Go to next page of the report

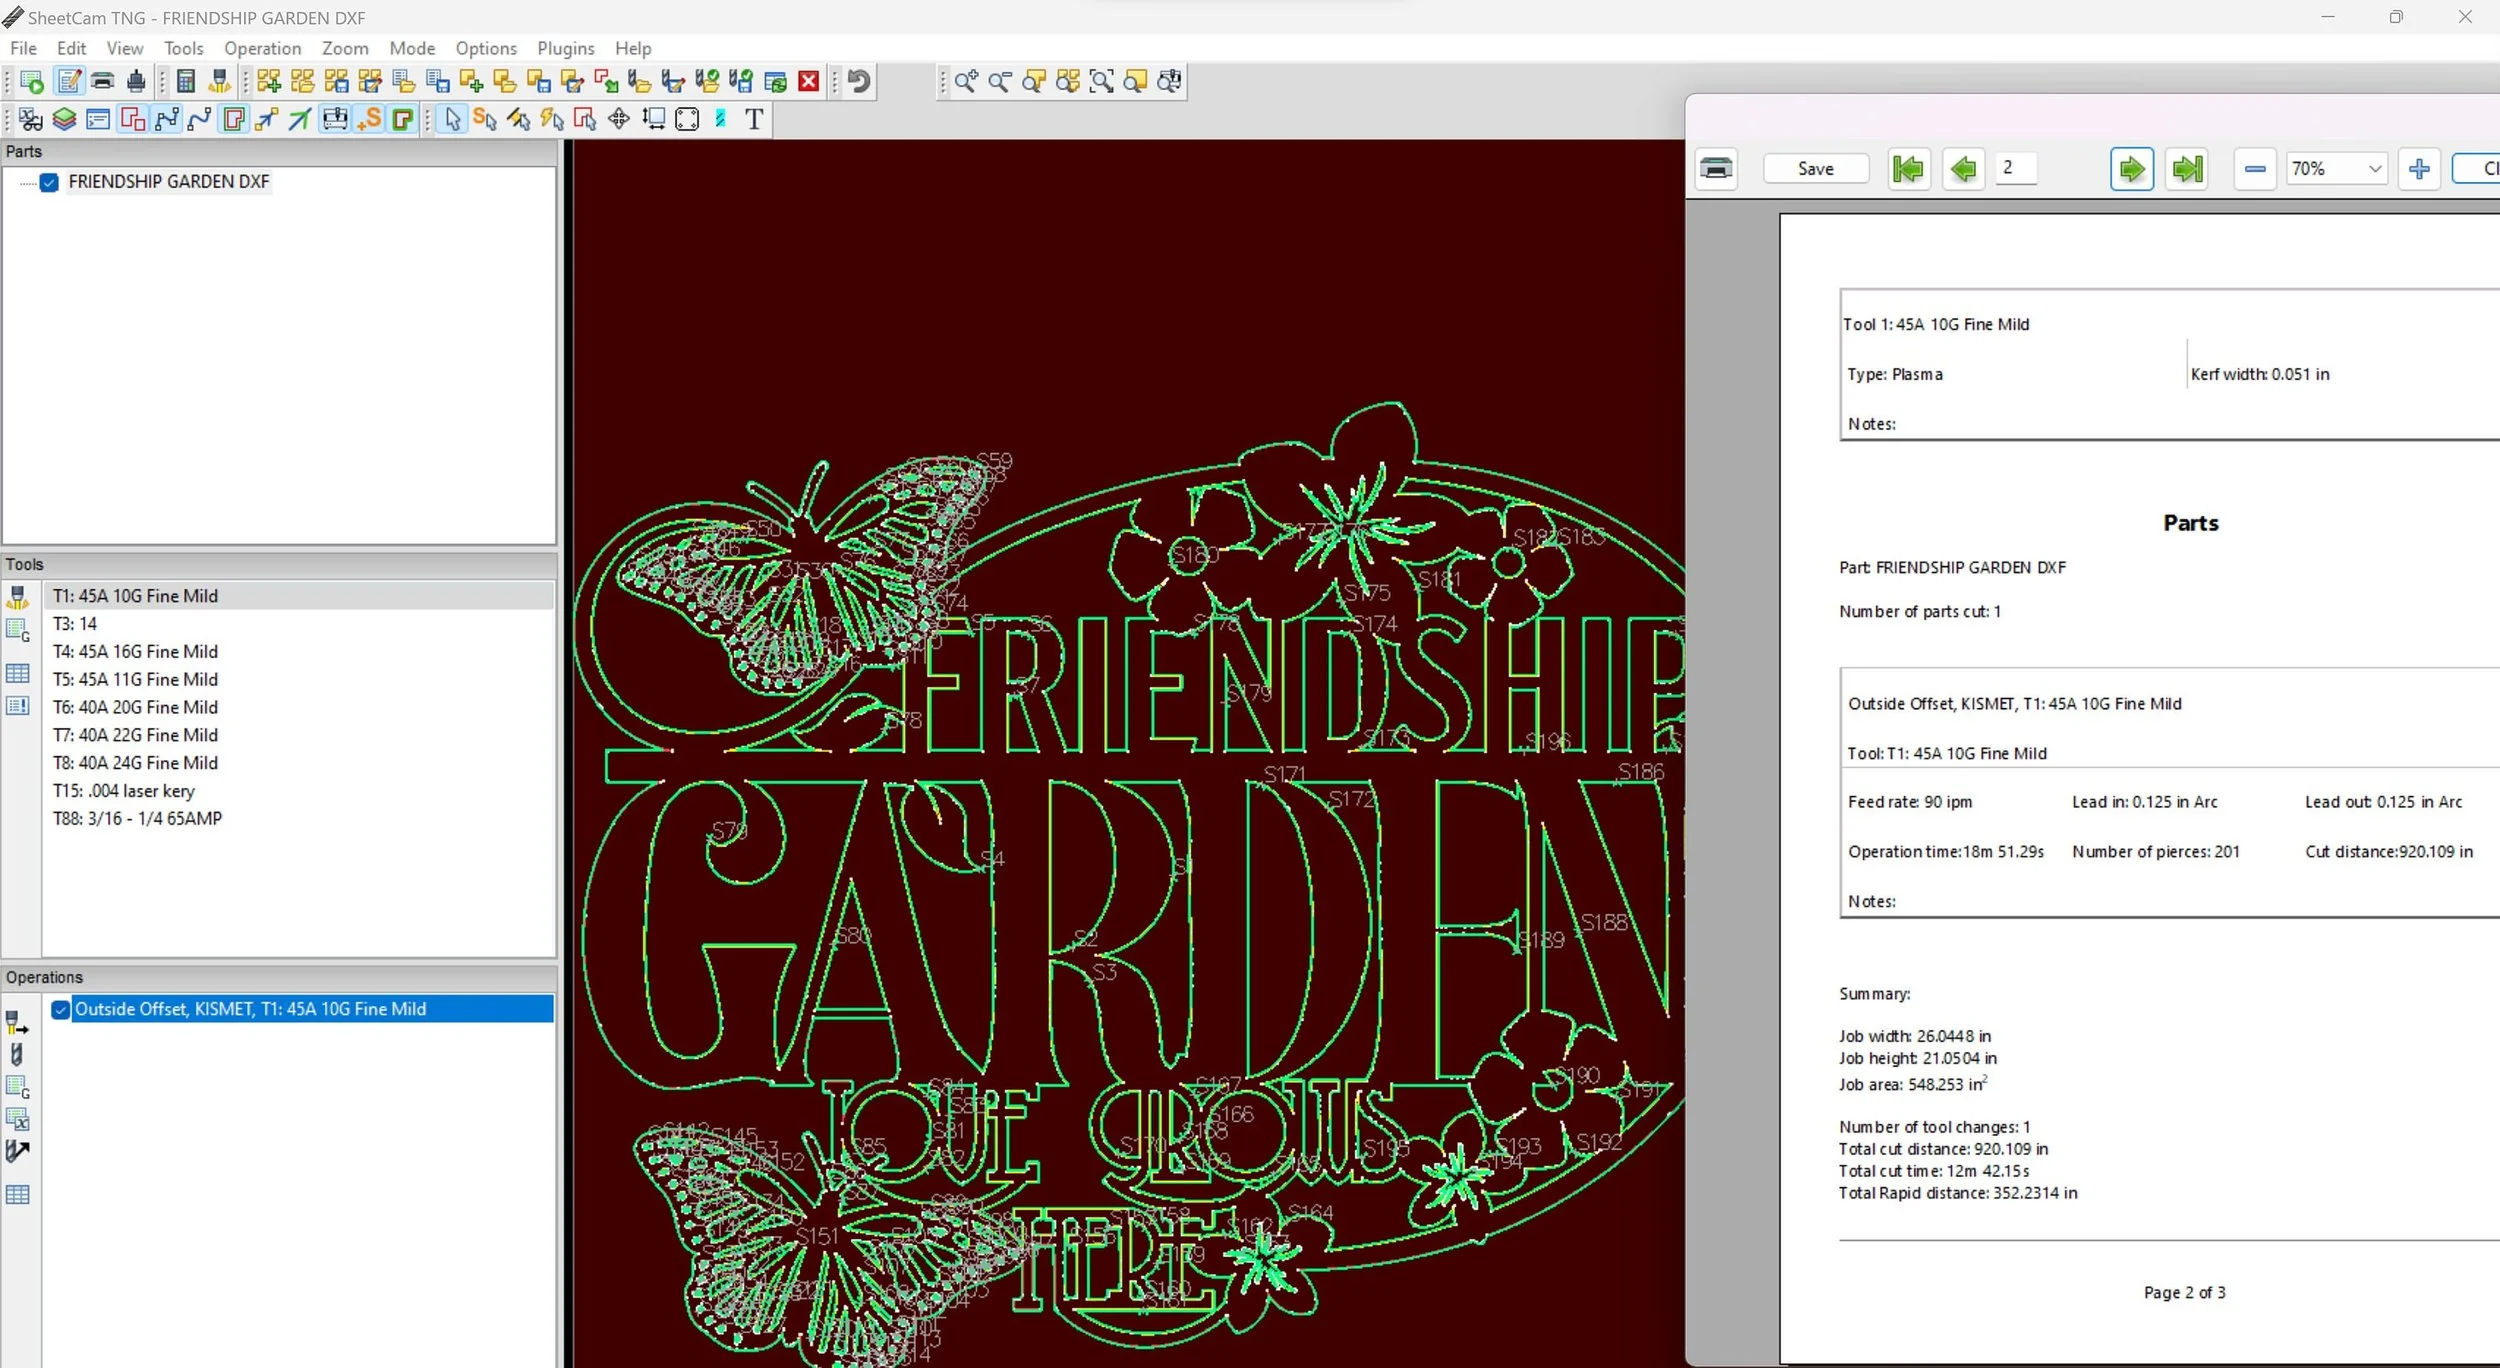[x=2131, y=169]
